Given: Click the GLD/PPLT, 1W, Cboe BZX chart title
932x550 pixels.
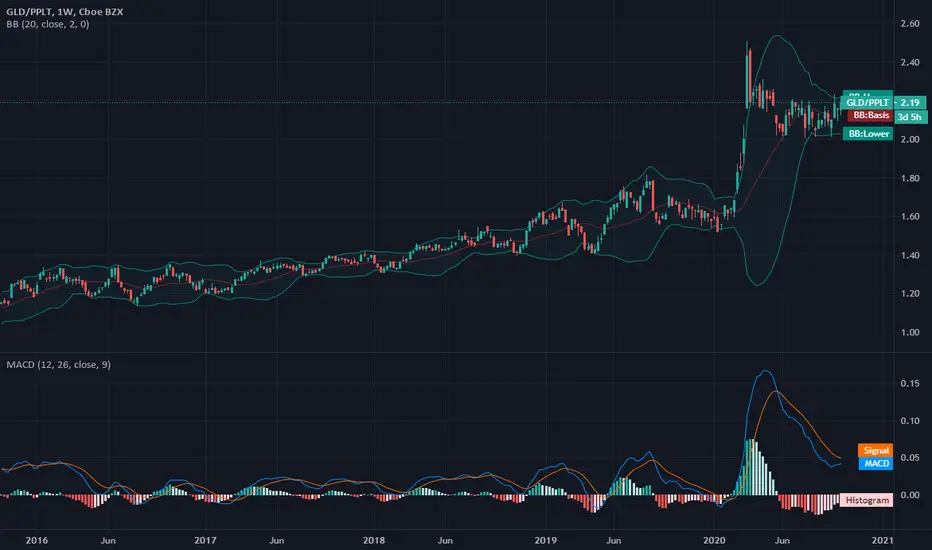Looking at the screenshot, I should pos(64,11).
